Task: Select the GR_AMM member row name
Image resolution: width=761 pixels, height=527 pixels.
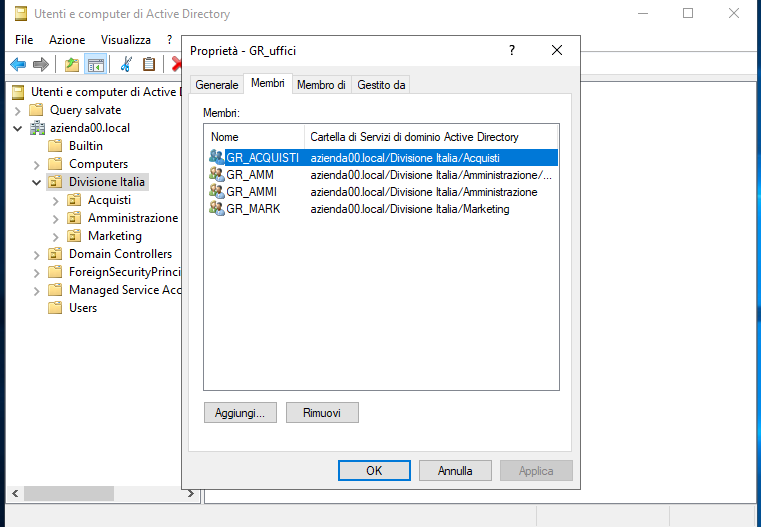Action: [250, 175]
